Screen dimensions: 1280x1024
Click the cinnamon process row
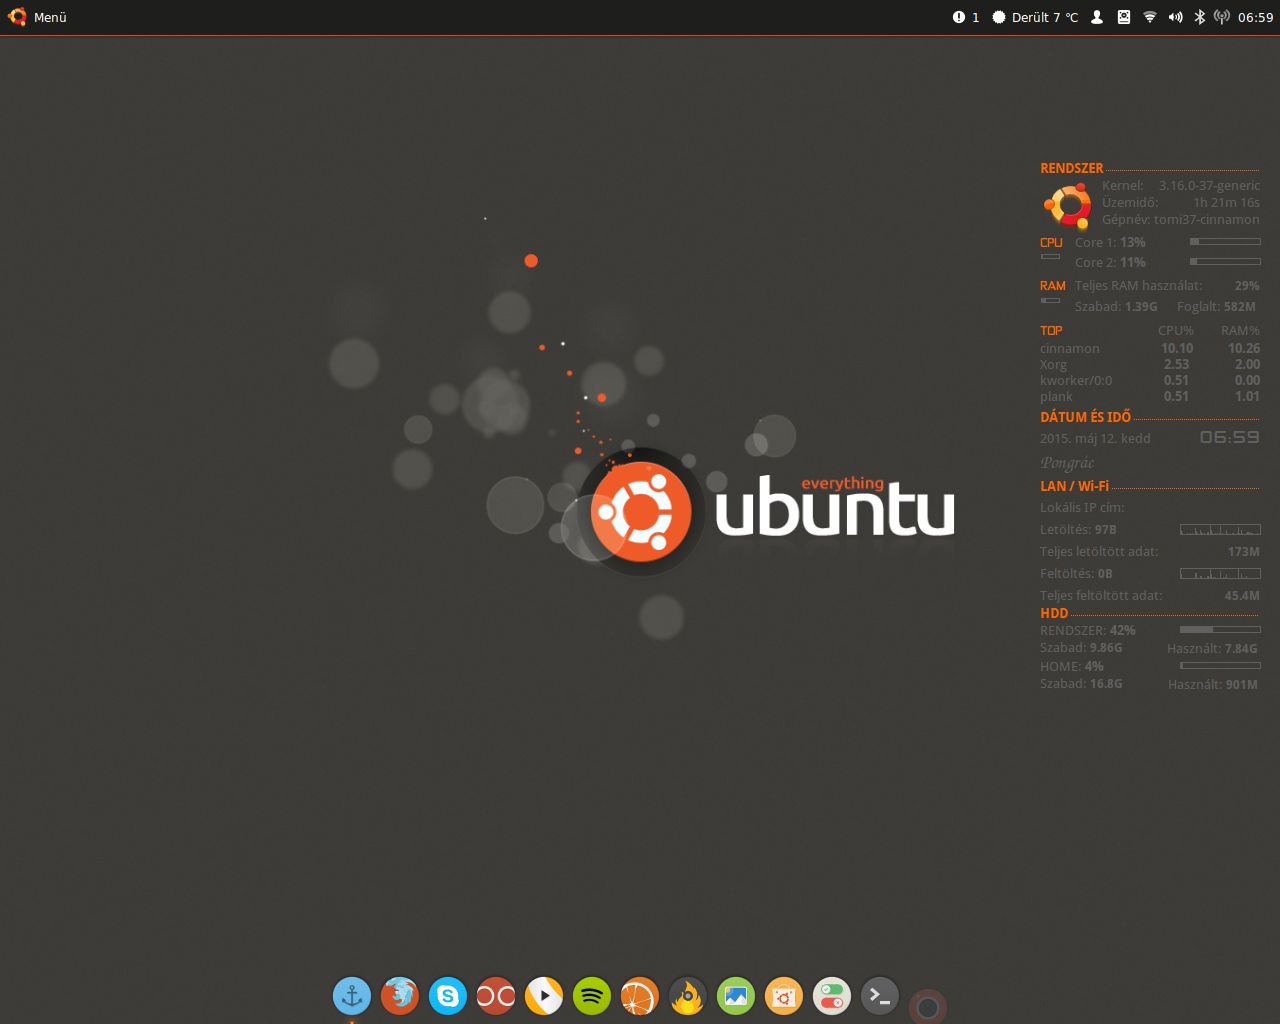click(x=1150, y=348)
